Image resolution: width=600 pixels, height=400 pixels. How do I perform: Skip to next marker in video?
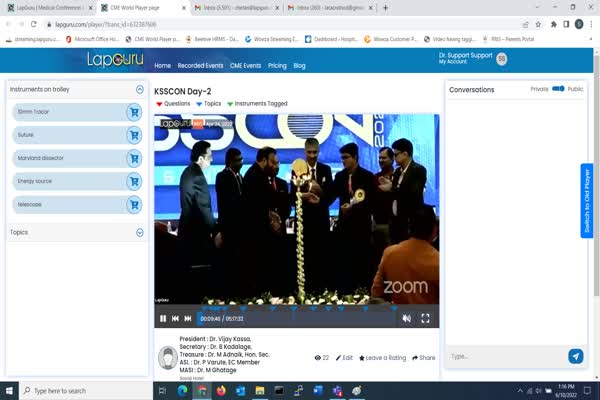tap(188, 318)
